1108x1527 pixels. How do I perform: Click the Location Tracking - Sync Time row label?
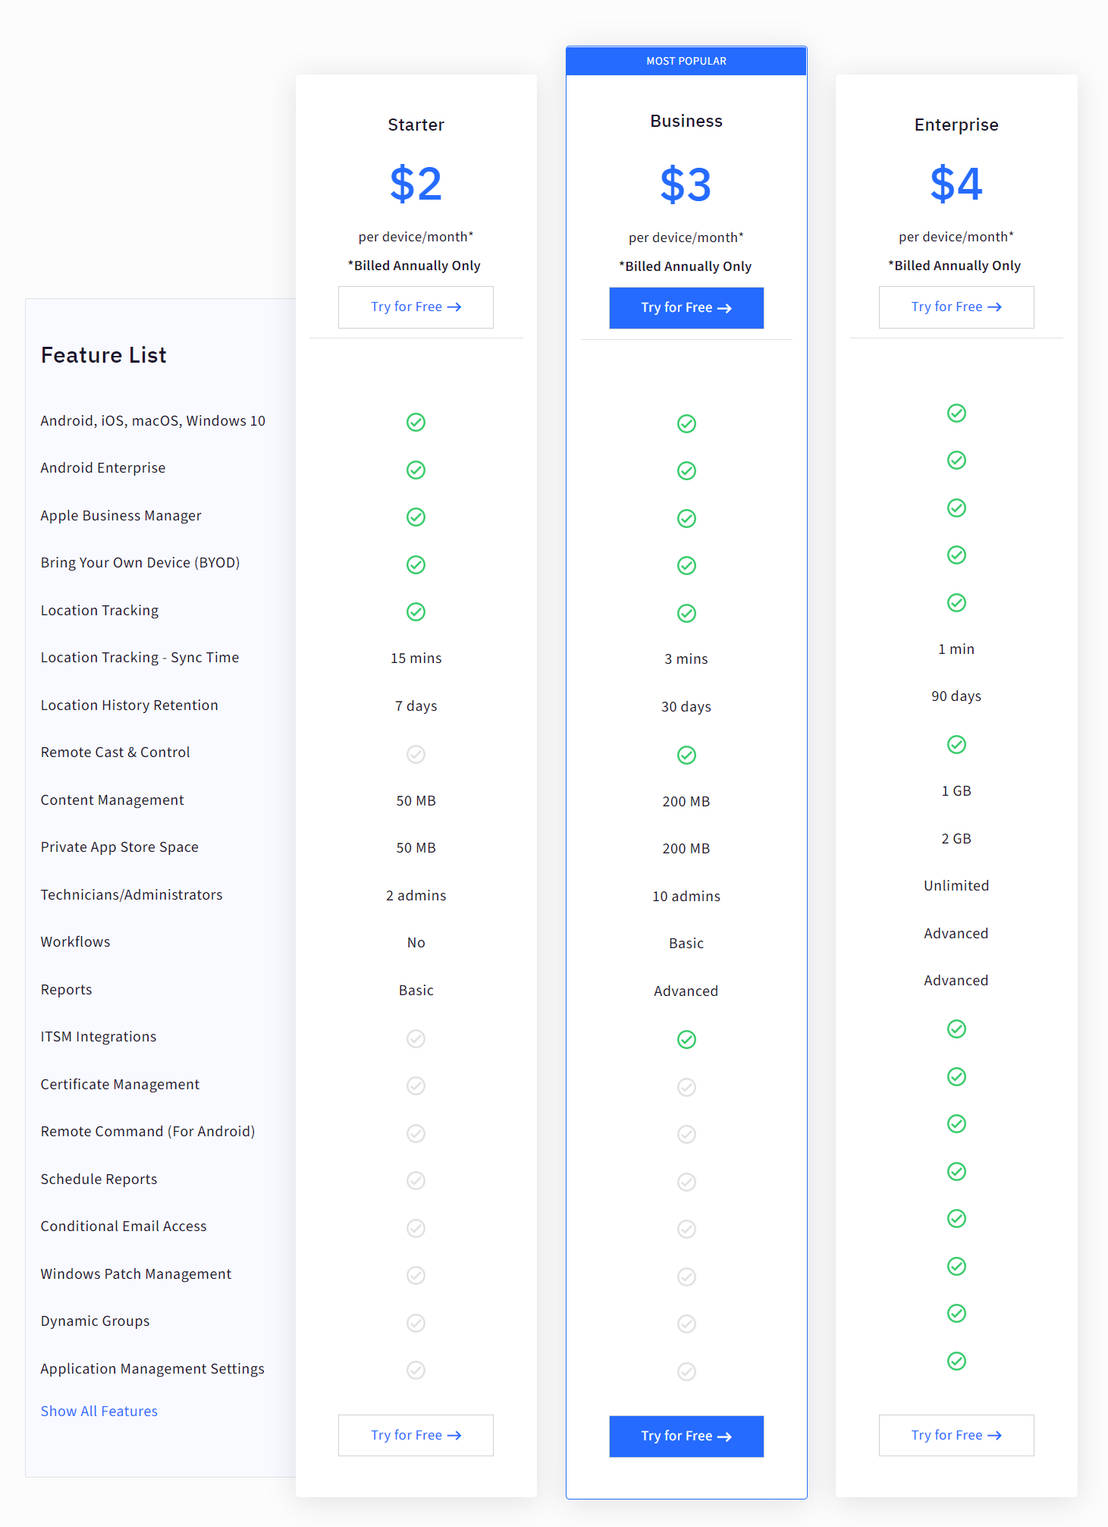(x=139, y=657)
